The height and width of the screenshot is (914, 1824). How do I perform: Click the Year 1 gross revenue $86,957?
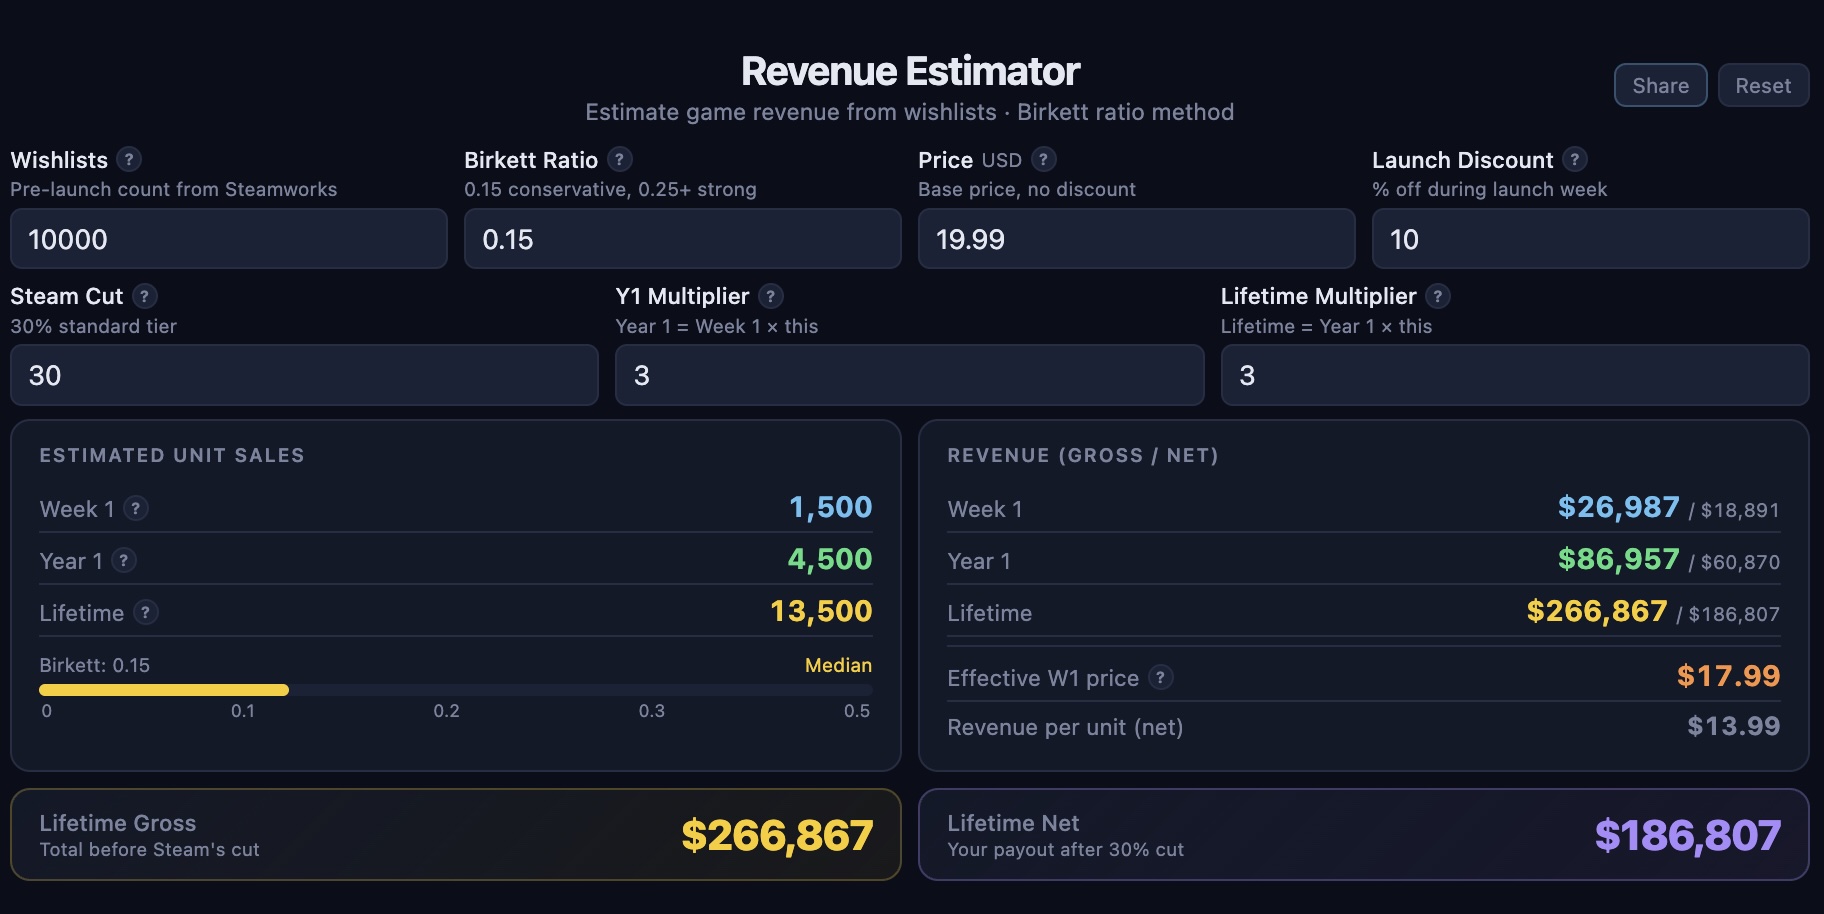coord(1619,559)
